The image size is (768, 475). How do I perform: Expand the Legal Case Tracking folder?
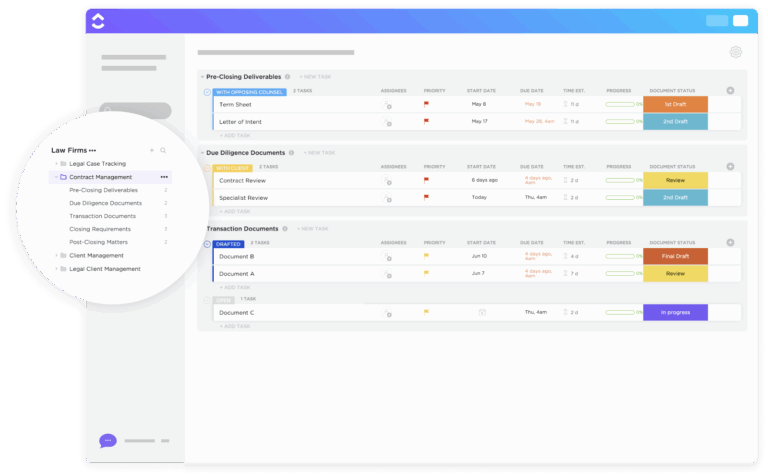point(56,163)
